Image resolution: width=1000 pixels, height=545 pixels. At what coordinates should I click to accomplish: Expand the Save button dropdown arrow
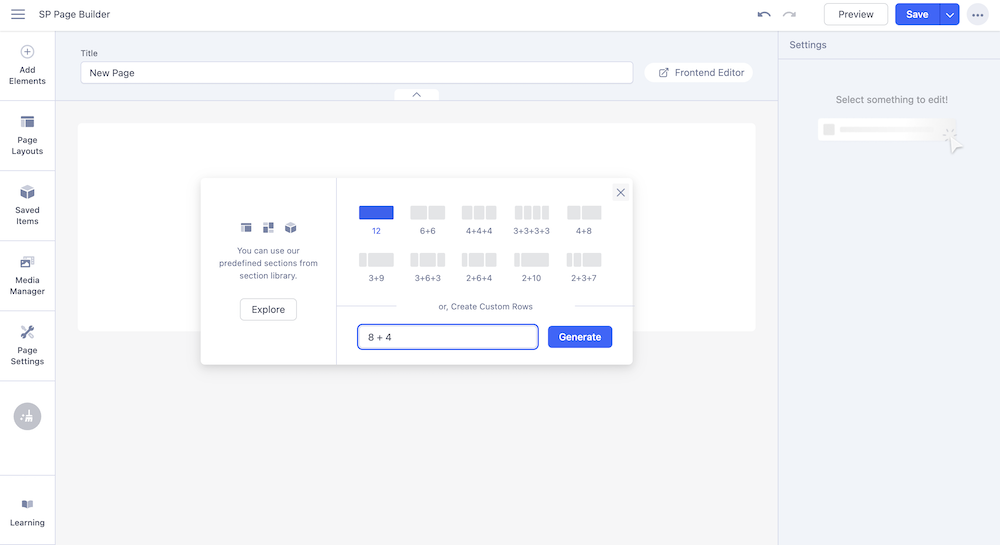949,15
